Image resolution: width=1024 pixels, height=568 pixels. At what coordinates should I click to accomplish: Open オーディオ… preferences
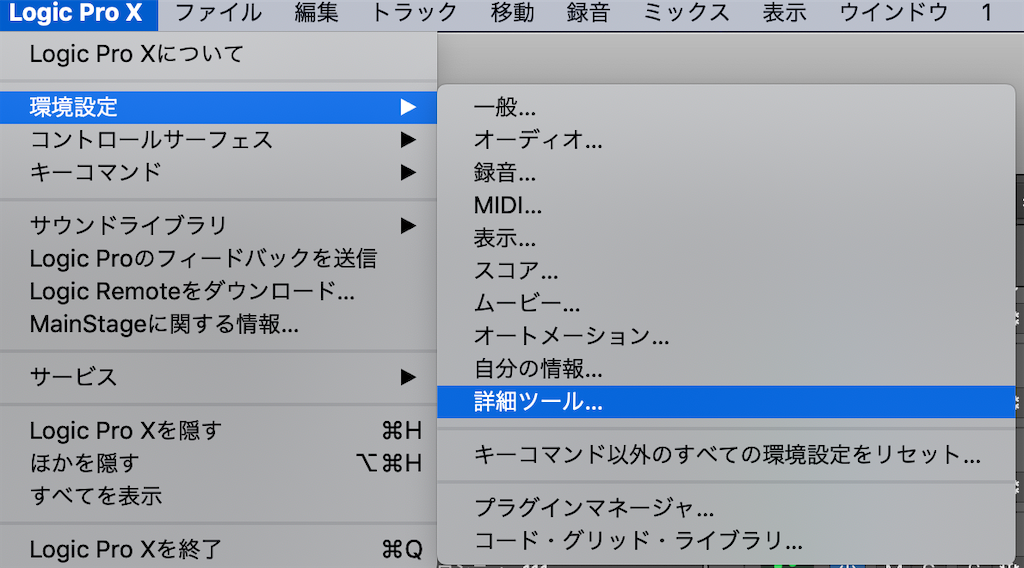coord(726,140)
